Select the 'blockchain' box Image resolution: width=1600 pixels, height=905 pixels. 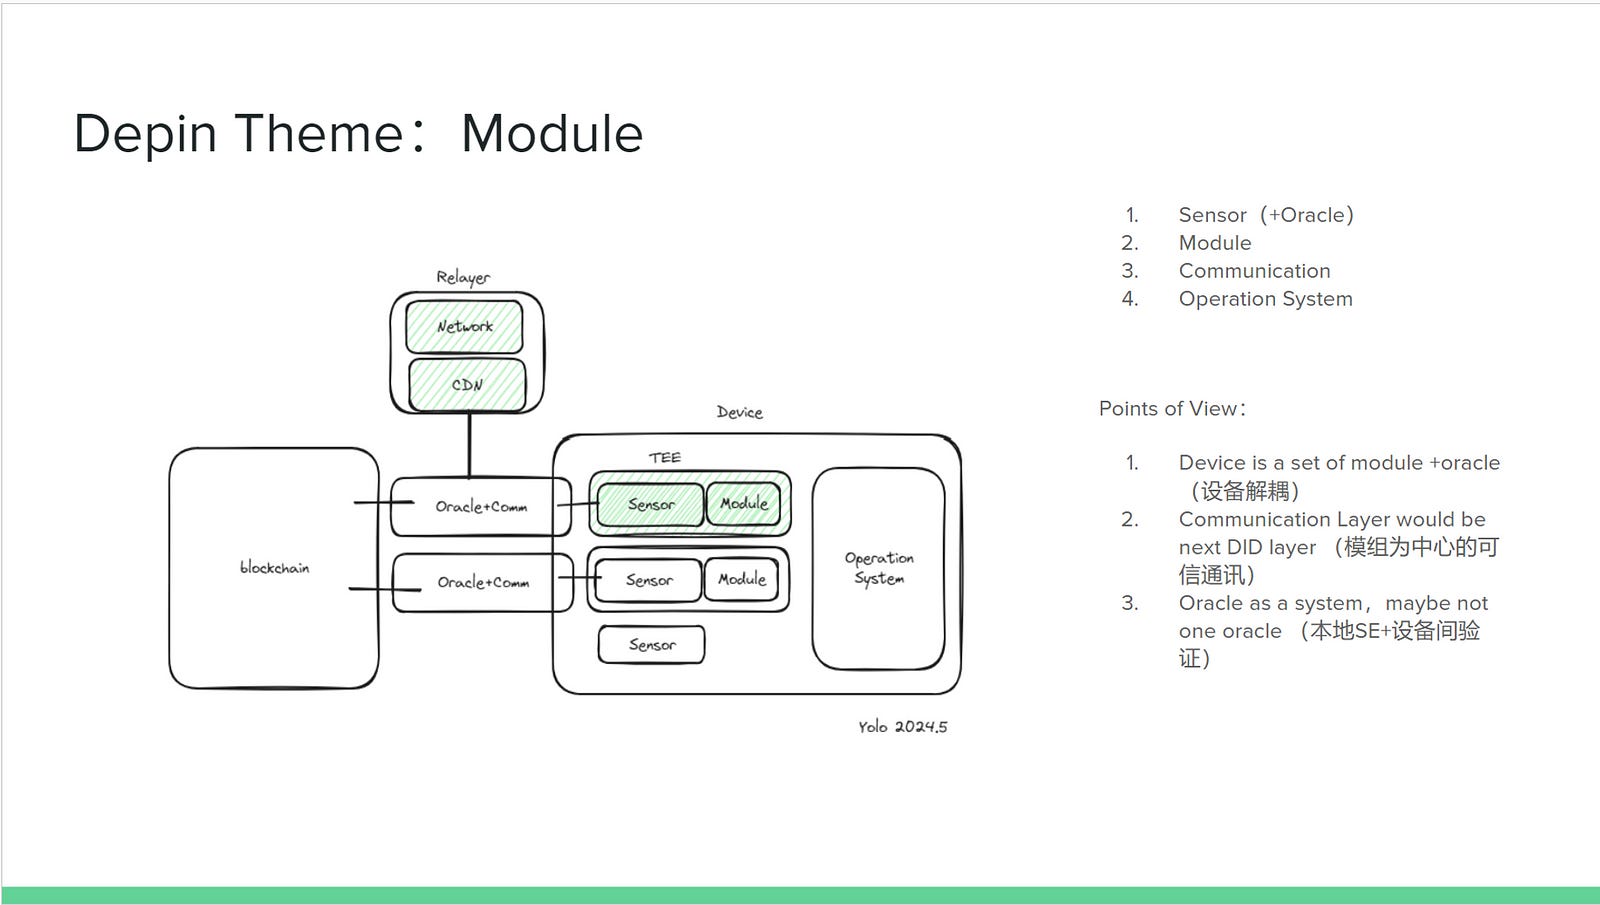pos(274,568)
